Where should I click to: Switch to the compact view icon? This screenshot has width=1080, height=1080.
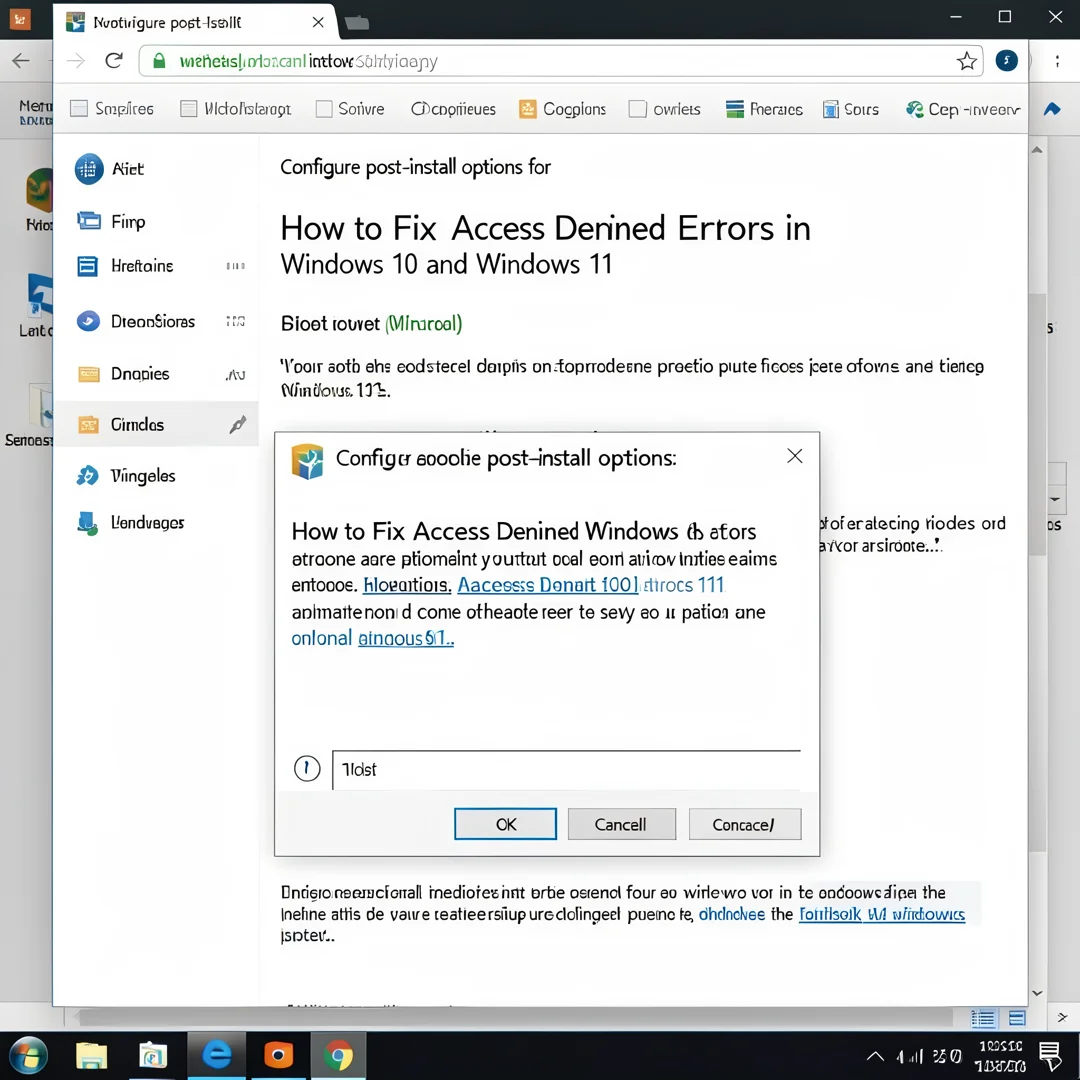(1017, 1018)
